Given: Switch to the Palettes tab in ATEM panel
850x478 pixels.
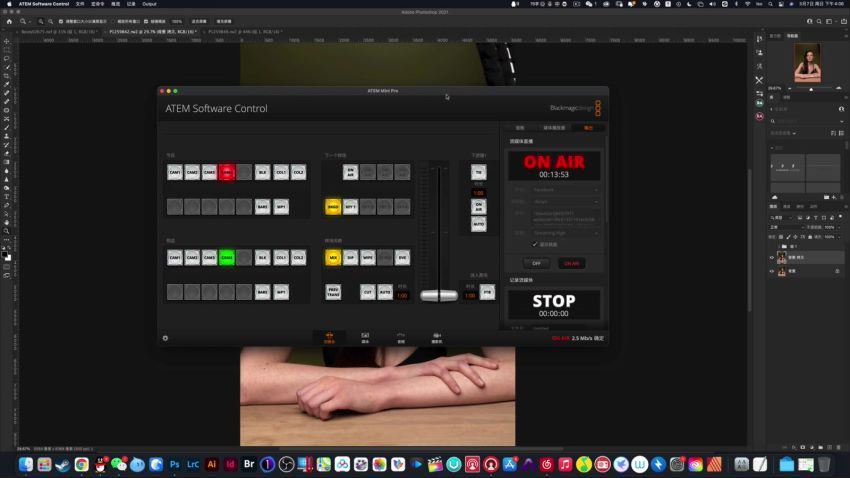Looking at the screenshot, I should click(x=520, y=128).
